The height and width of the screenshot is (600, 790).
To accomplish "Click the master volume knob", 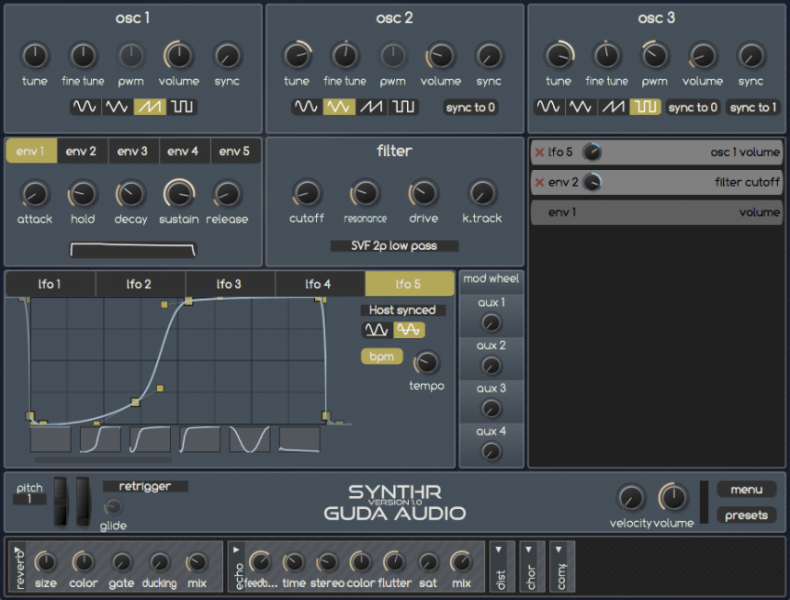I will [673, 497].
